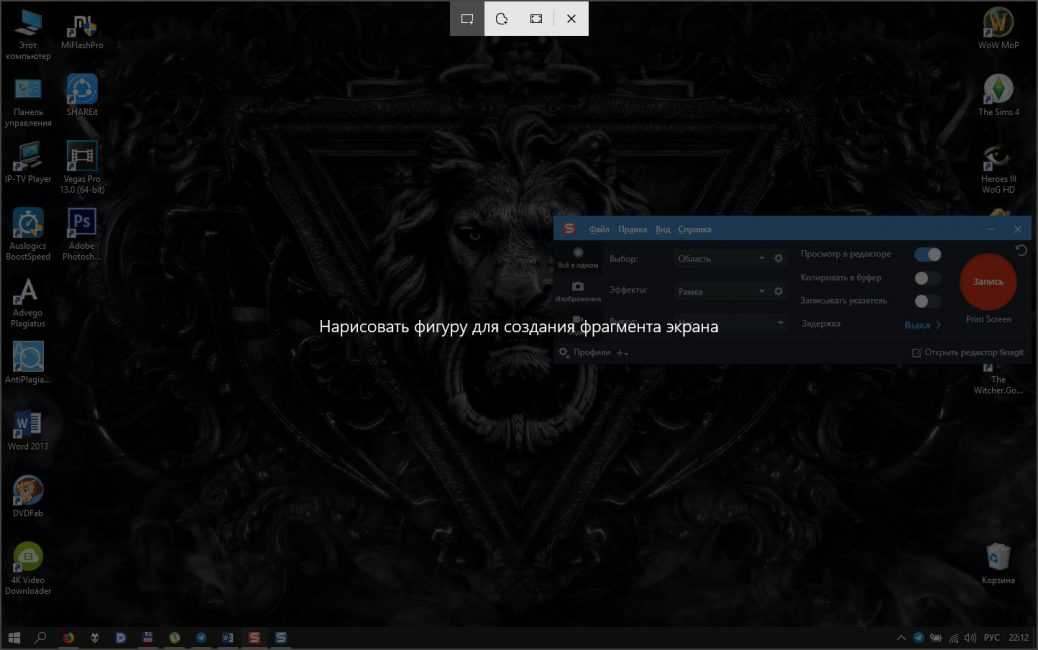Open the Windows Start menu
The image size is (1038, 650).
14,637
